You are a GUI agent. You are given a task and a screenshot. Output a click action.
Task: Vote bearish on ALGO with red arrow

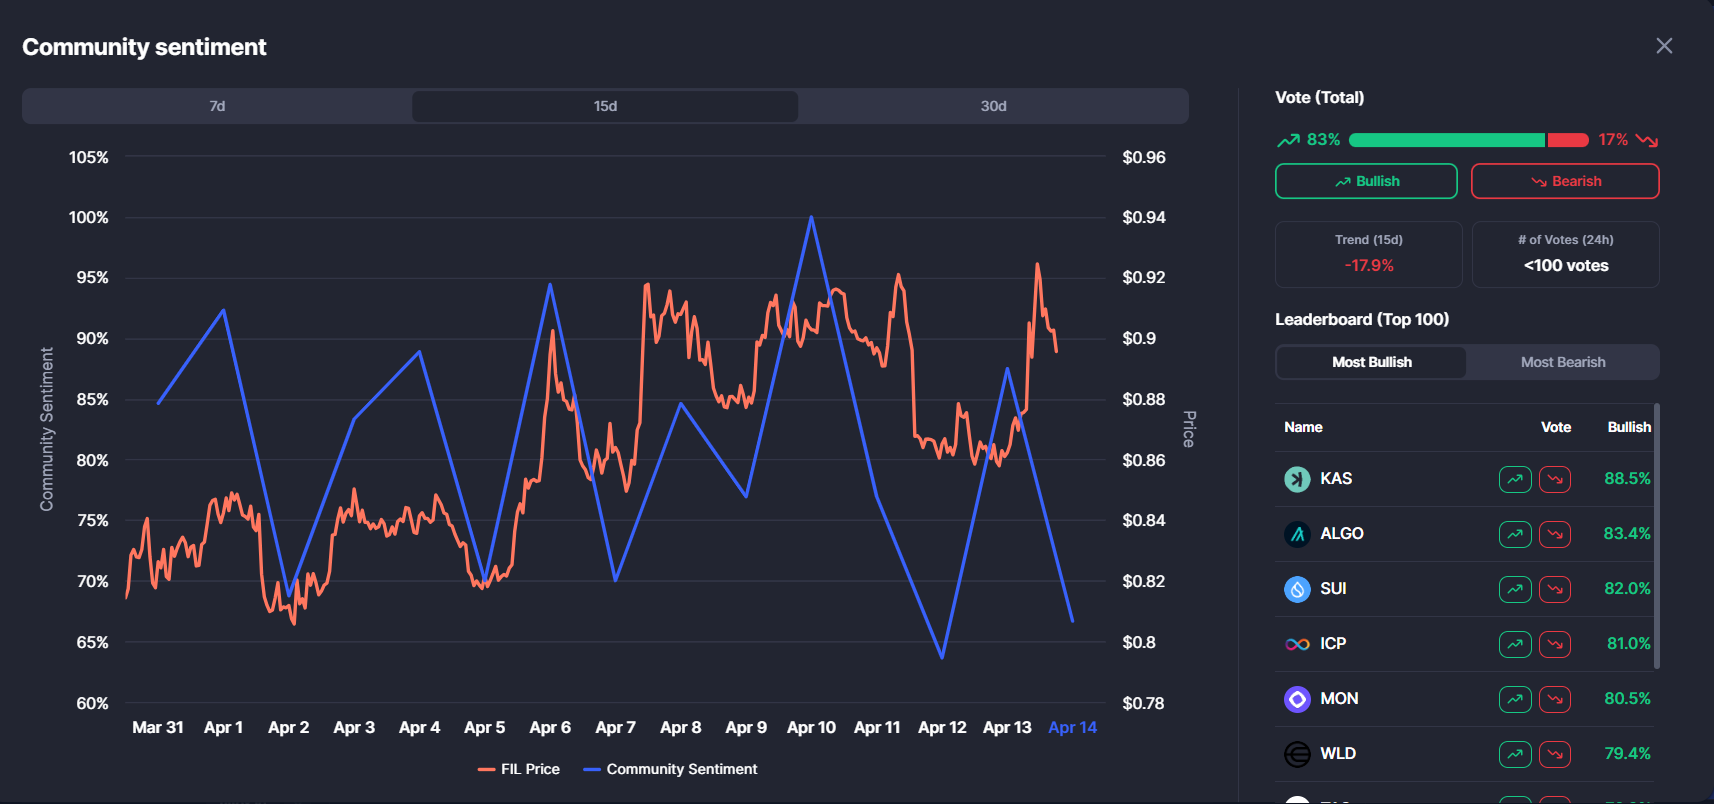(x=1555, y=534)
